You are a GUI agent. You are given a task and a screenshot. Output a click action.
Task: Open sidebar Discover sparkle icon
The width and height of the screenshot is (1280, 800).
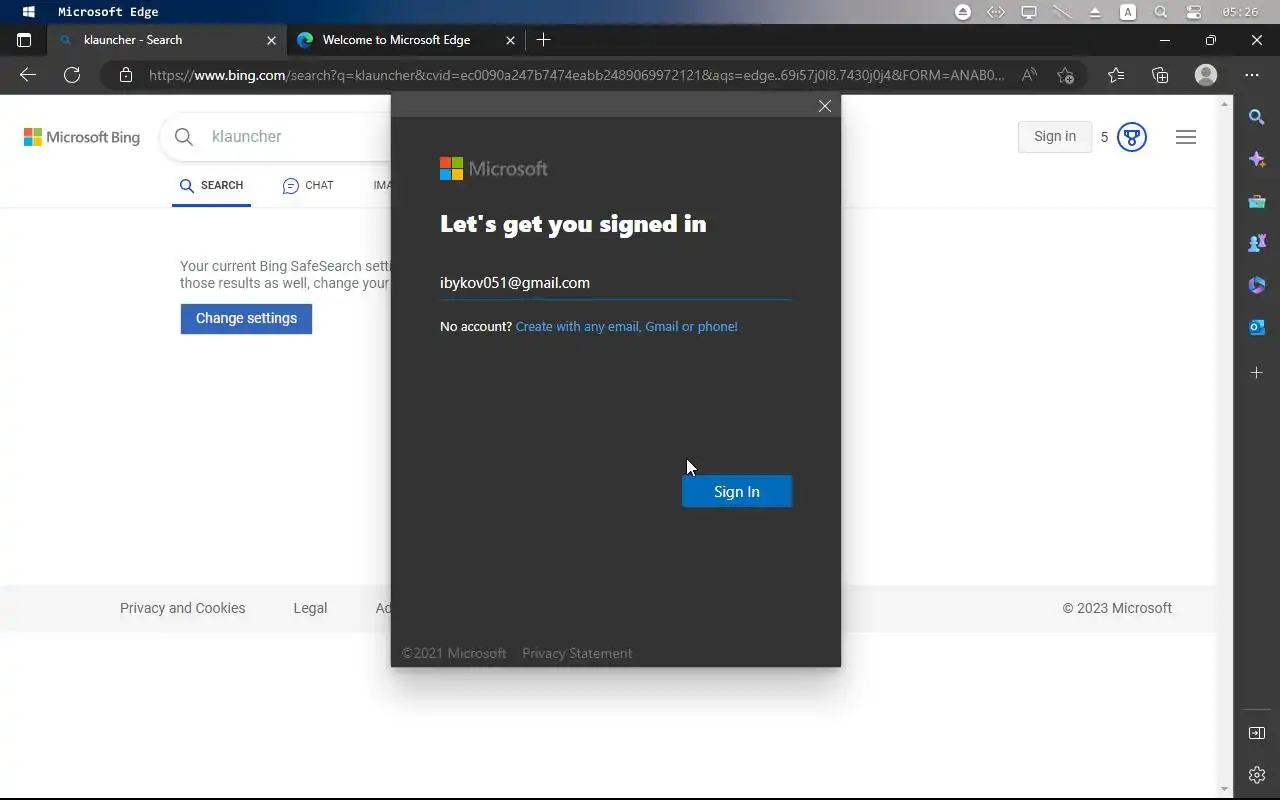click(x=1257, y=160)
